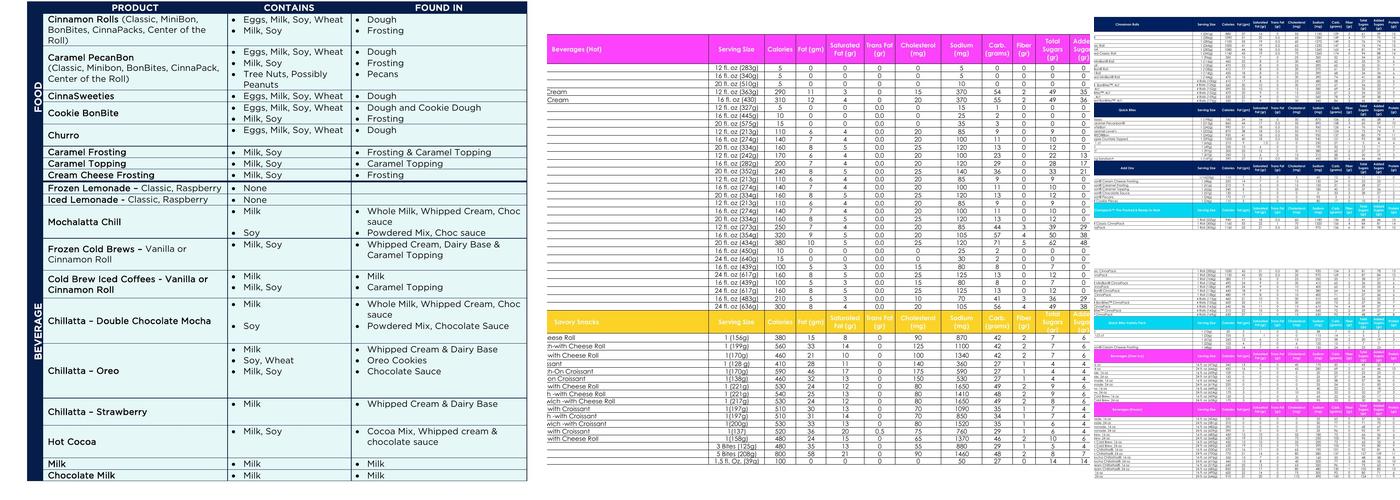Select the 'Dough and Cookie Dough' entry
This screenshot has height=500, width=1400.
(x=424, y=108)
